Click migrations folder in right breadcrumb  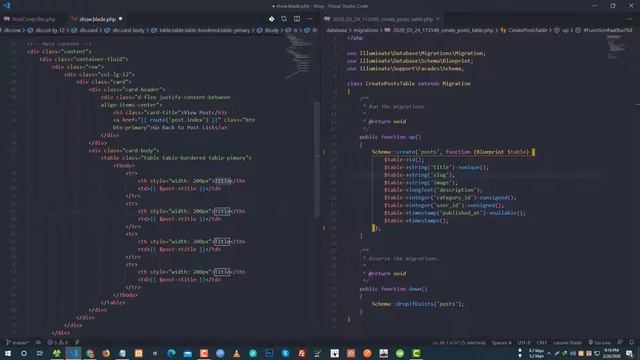pyautogui.click(x=365, y=30)
